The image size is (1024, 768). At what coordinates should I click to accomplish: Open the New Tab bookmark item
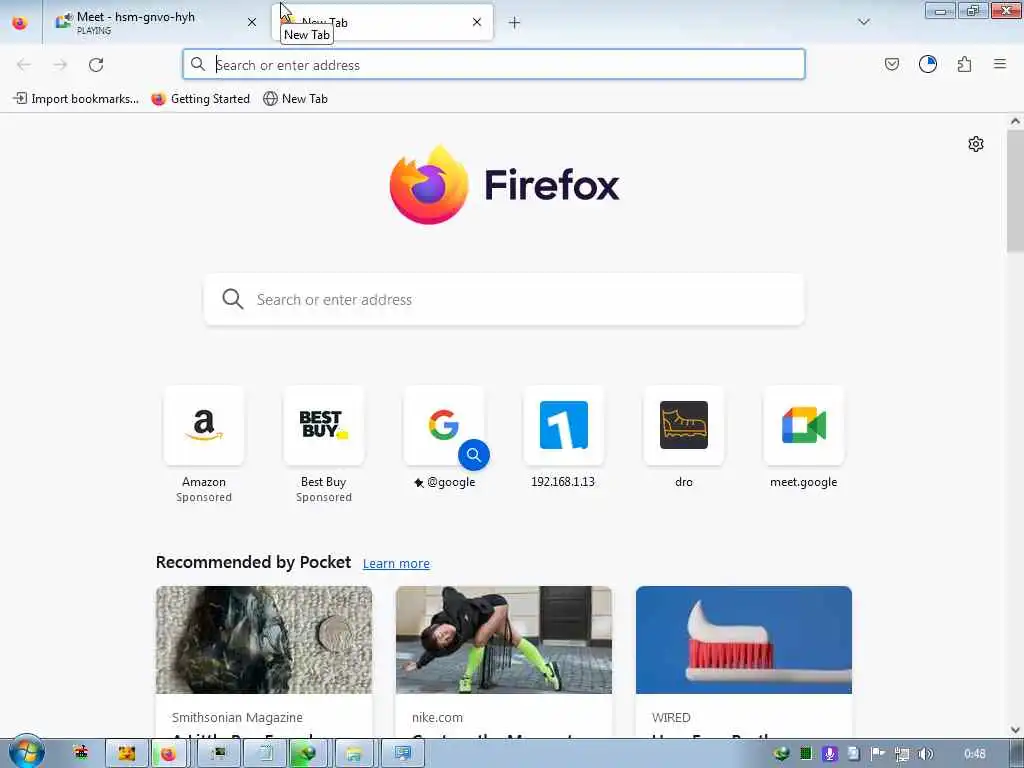[x=295, y=99]
